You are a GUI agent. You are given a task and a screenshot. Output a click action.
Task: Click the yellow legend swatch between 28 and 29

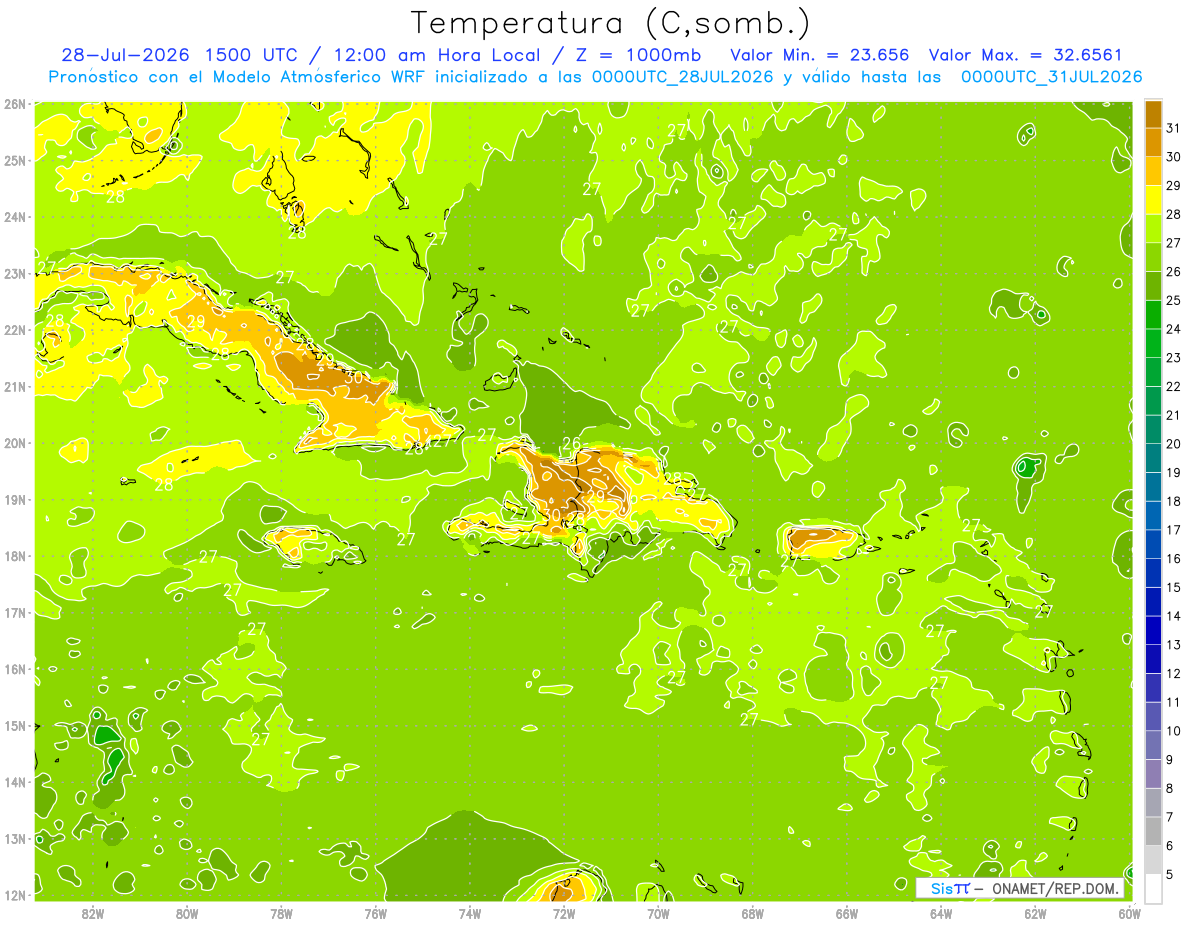pyautogui.click(x=1153, y=200)
